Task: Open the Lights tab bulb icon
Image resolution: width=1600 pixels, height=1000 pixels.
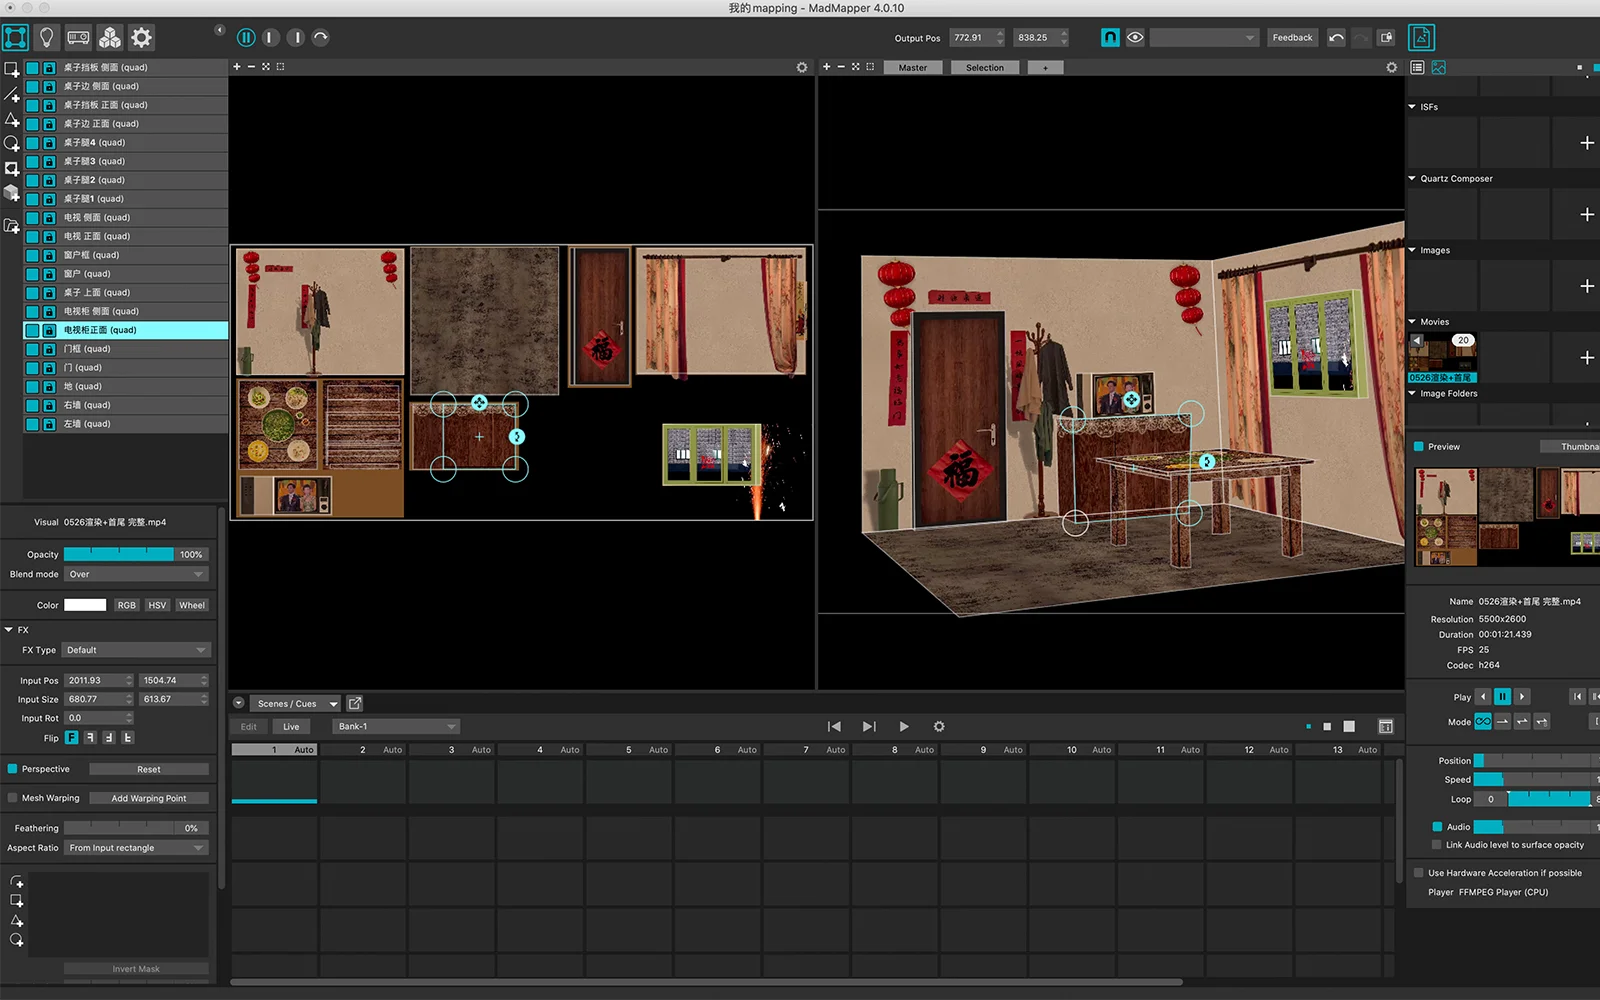Action: [x=46, y=38]
